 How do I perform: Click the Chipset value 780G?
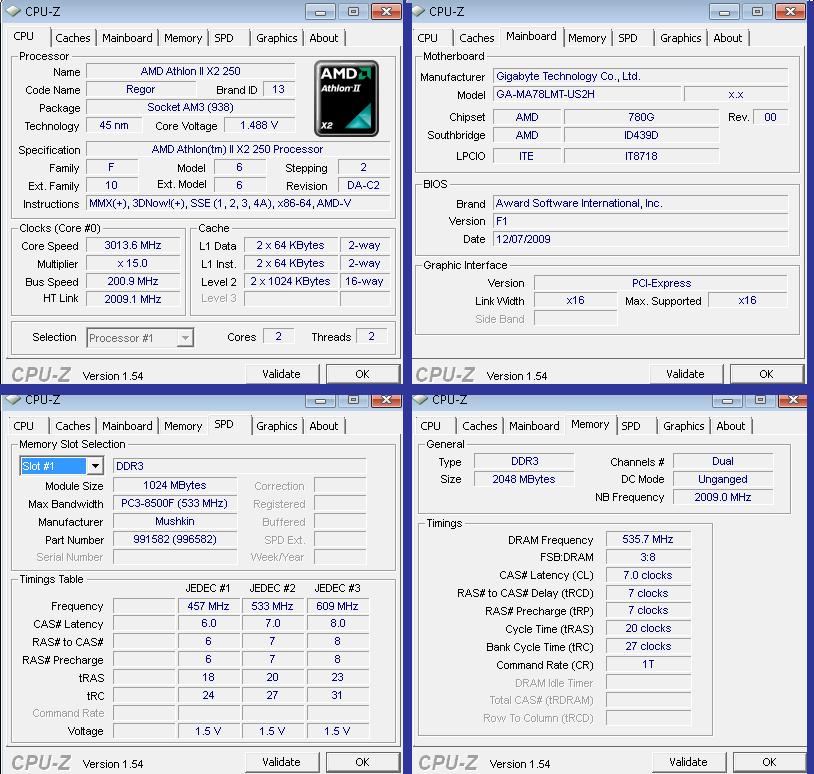(x=641, y=117)
